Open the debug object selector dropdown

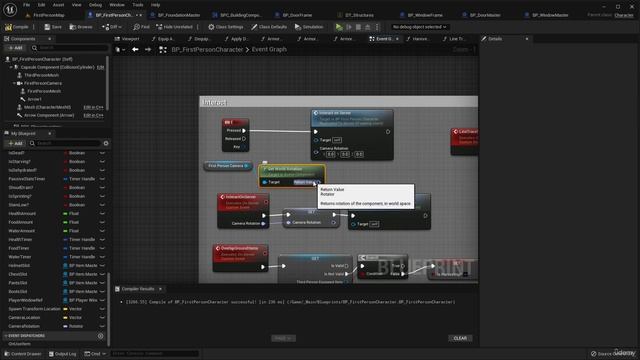click(419, 27)
